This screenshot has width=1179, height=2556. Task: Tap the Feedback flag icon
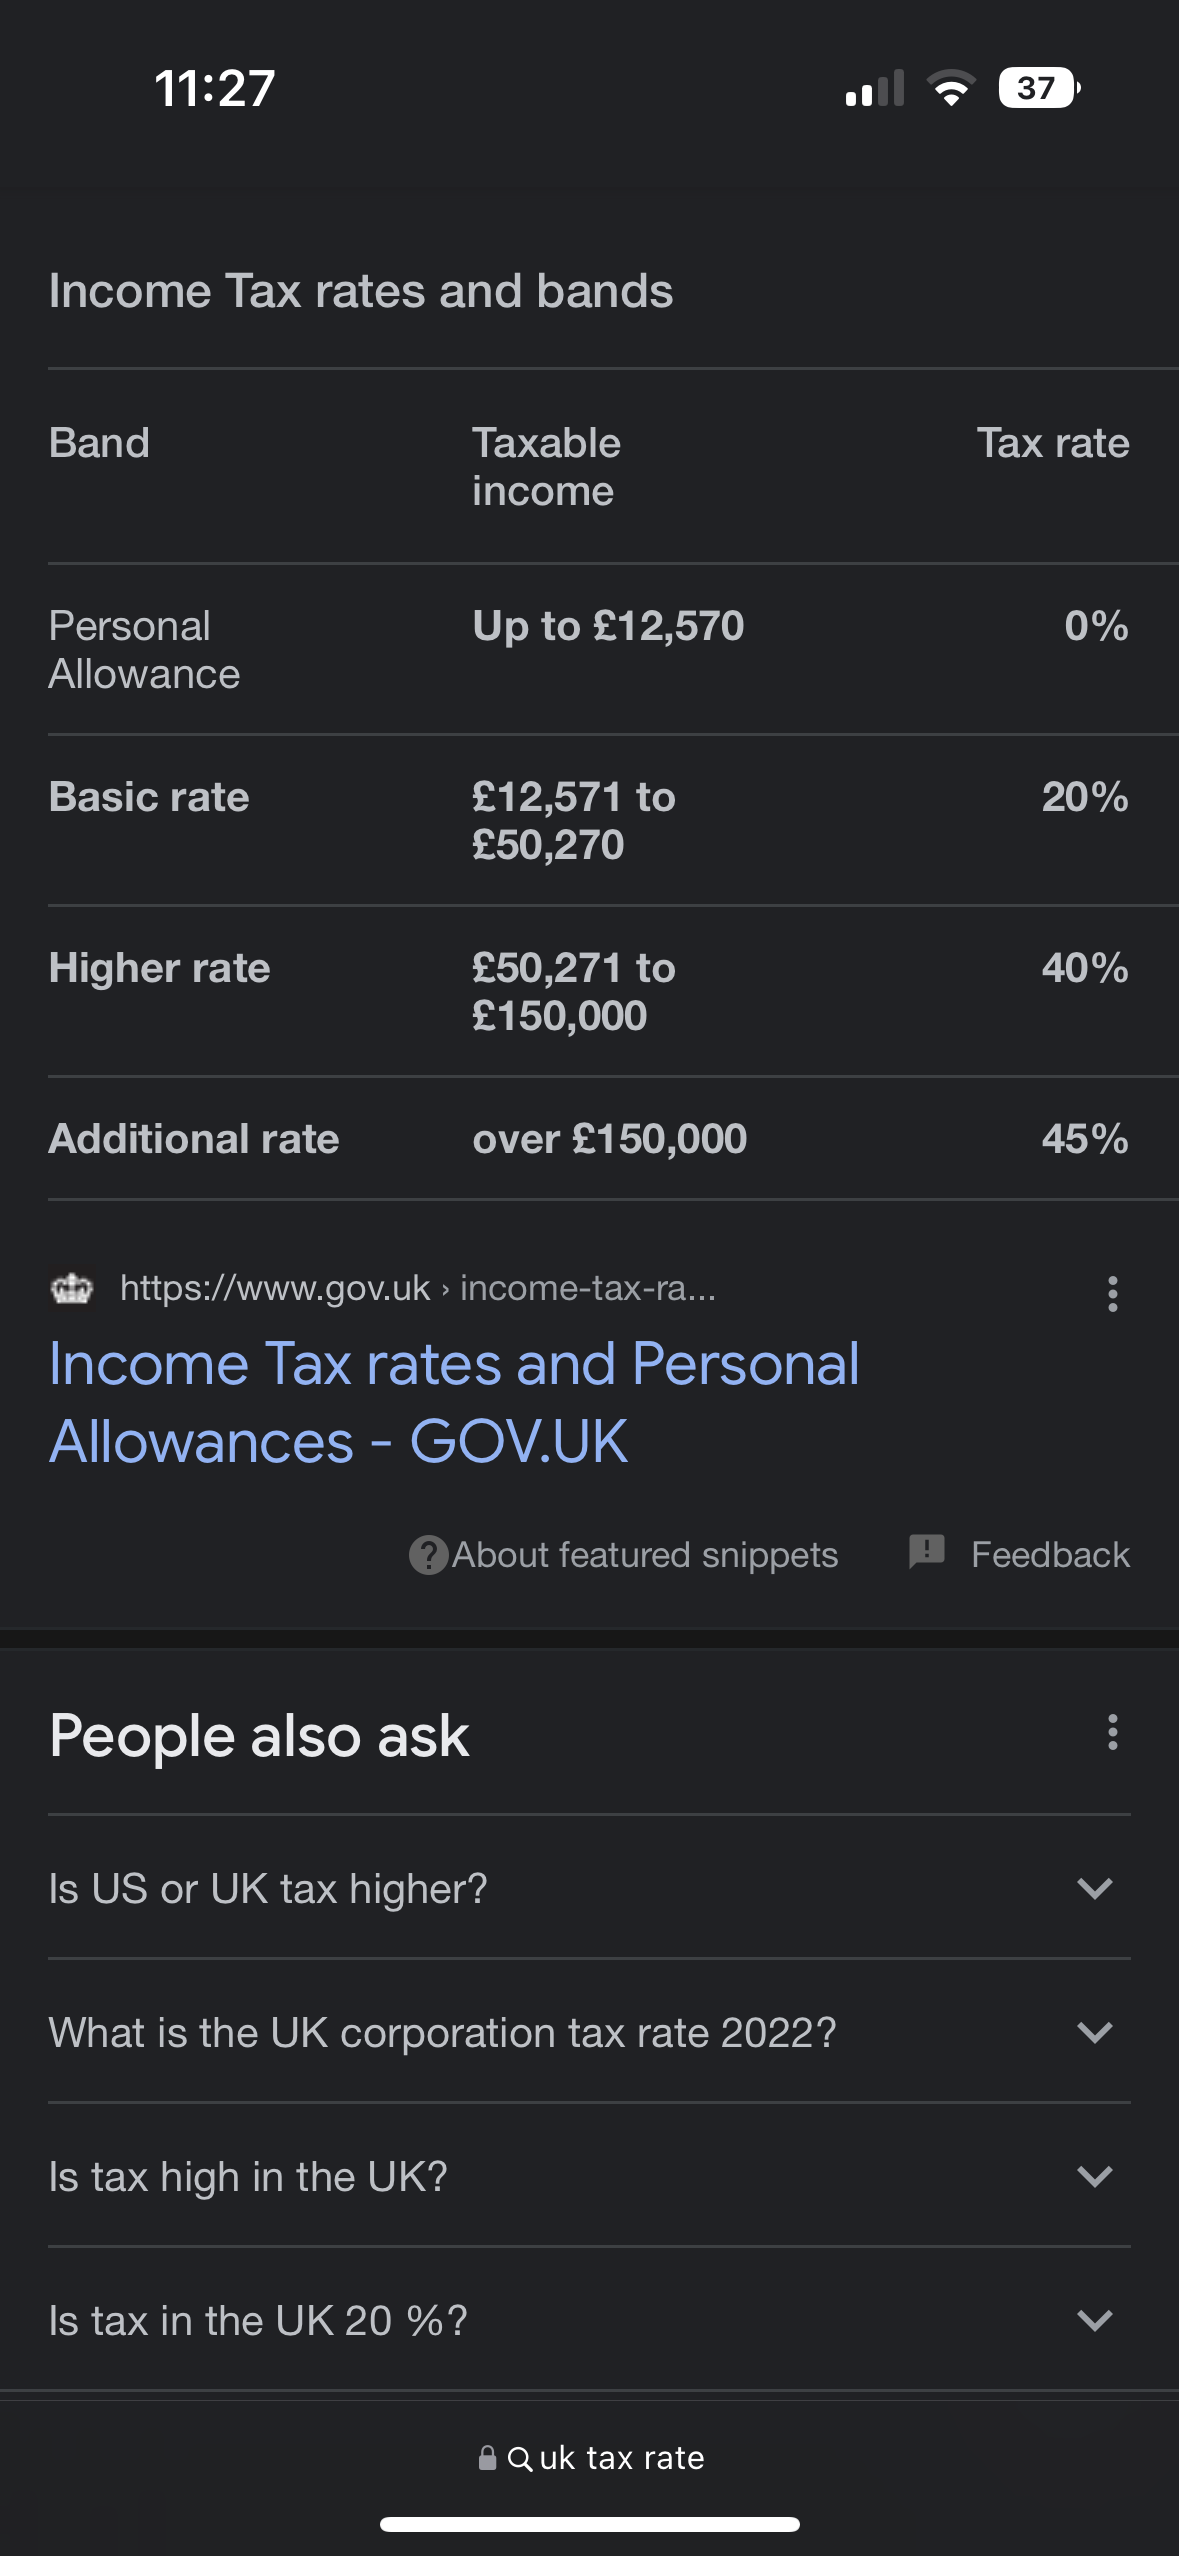click(x=927, y=1552)
